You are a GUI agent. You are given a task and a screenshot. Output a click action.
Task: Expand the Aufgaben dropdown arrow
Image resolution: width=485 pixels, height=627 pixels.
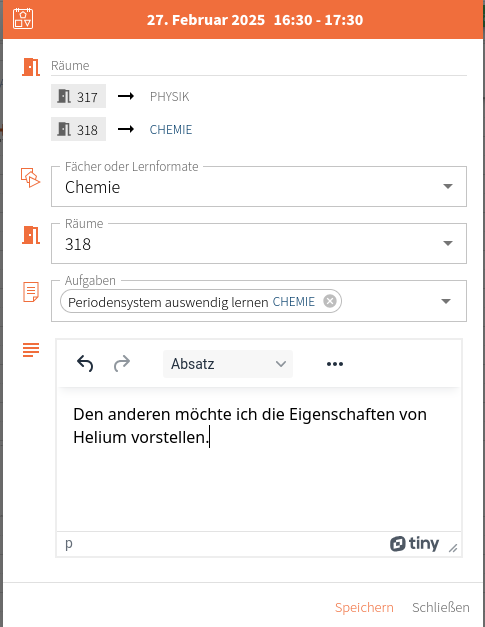tap(446, 301)
